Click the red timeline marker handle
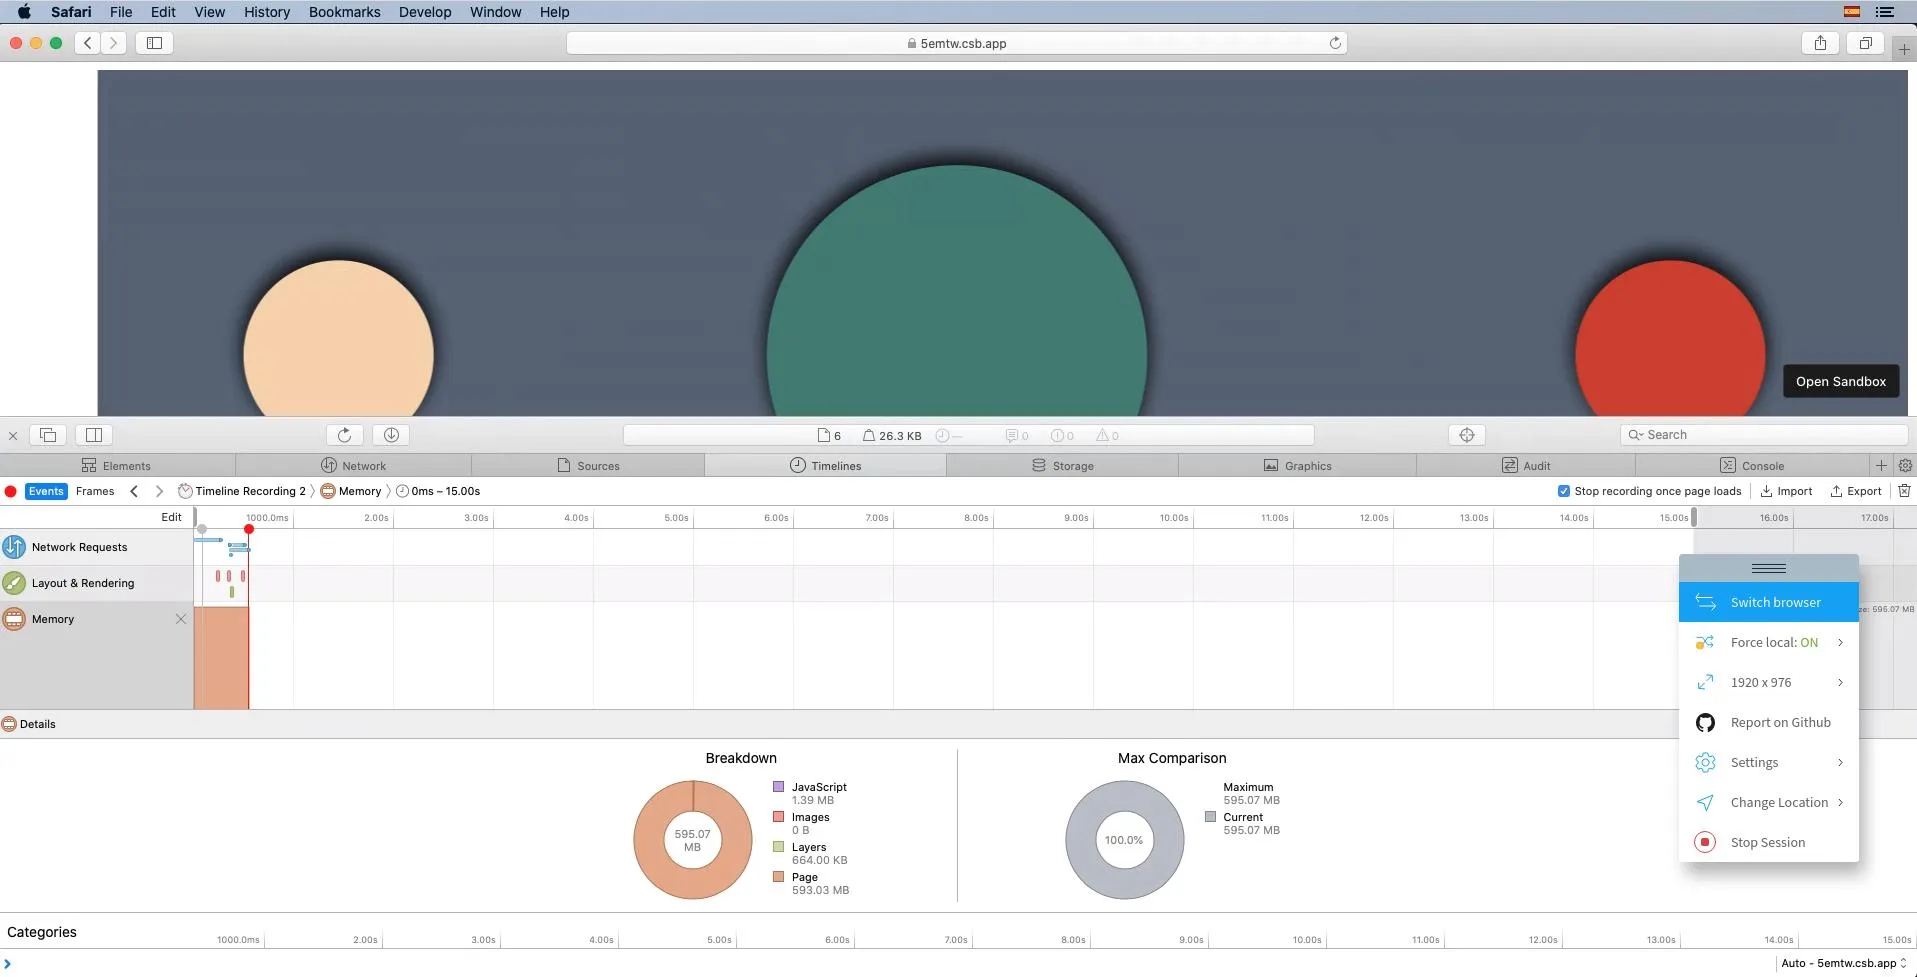 pyautogui.click(x=249, y=529)
